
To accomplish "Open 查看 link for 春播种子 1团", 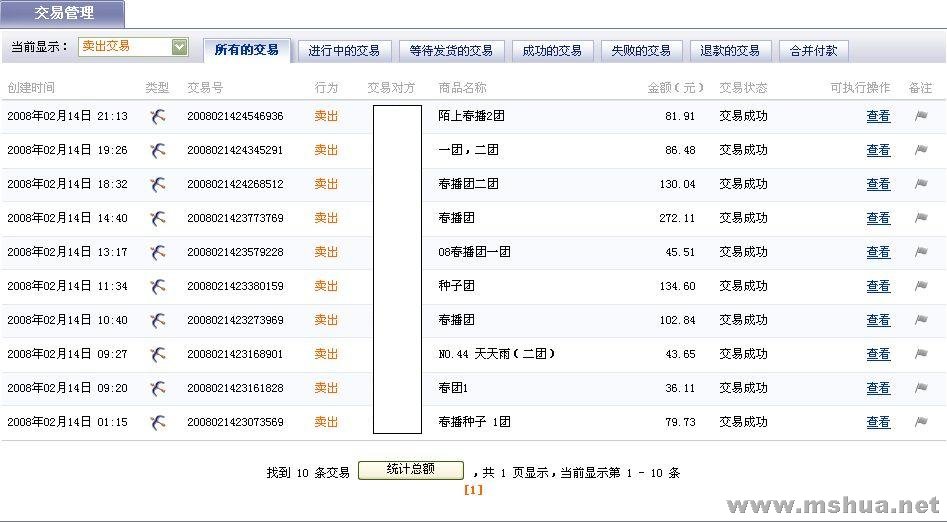I will [878, 422].
